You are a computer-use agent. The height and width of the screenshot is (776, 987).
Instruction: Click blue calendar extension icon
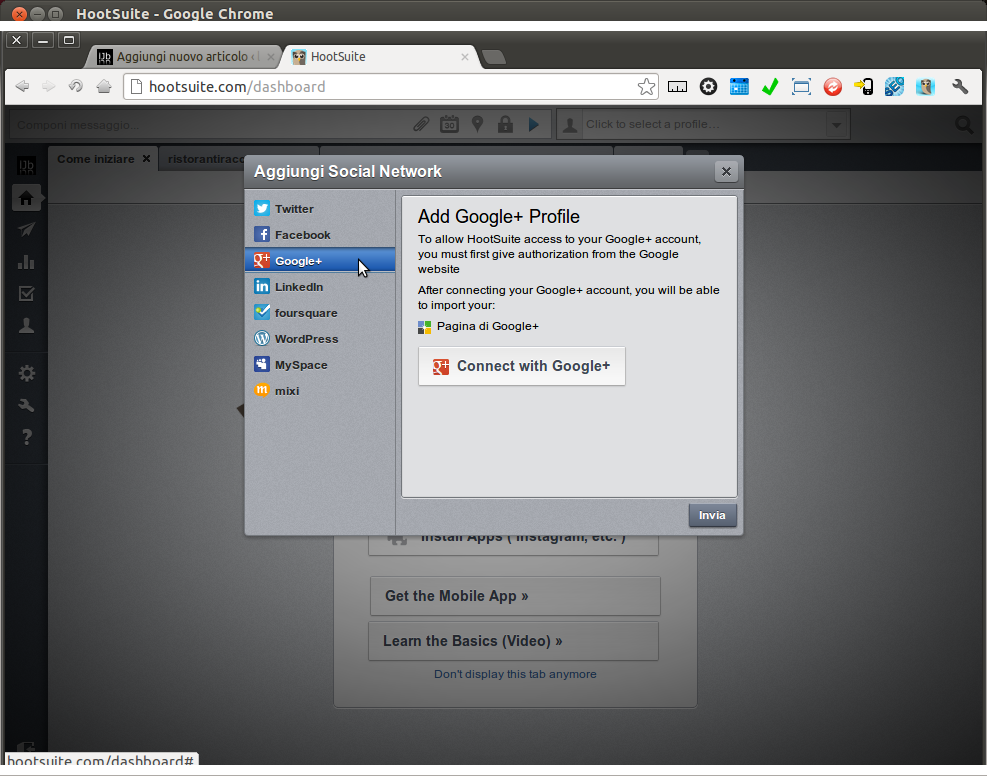(739, 87)
